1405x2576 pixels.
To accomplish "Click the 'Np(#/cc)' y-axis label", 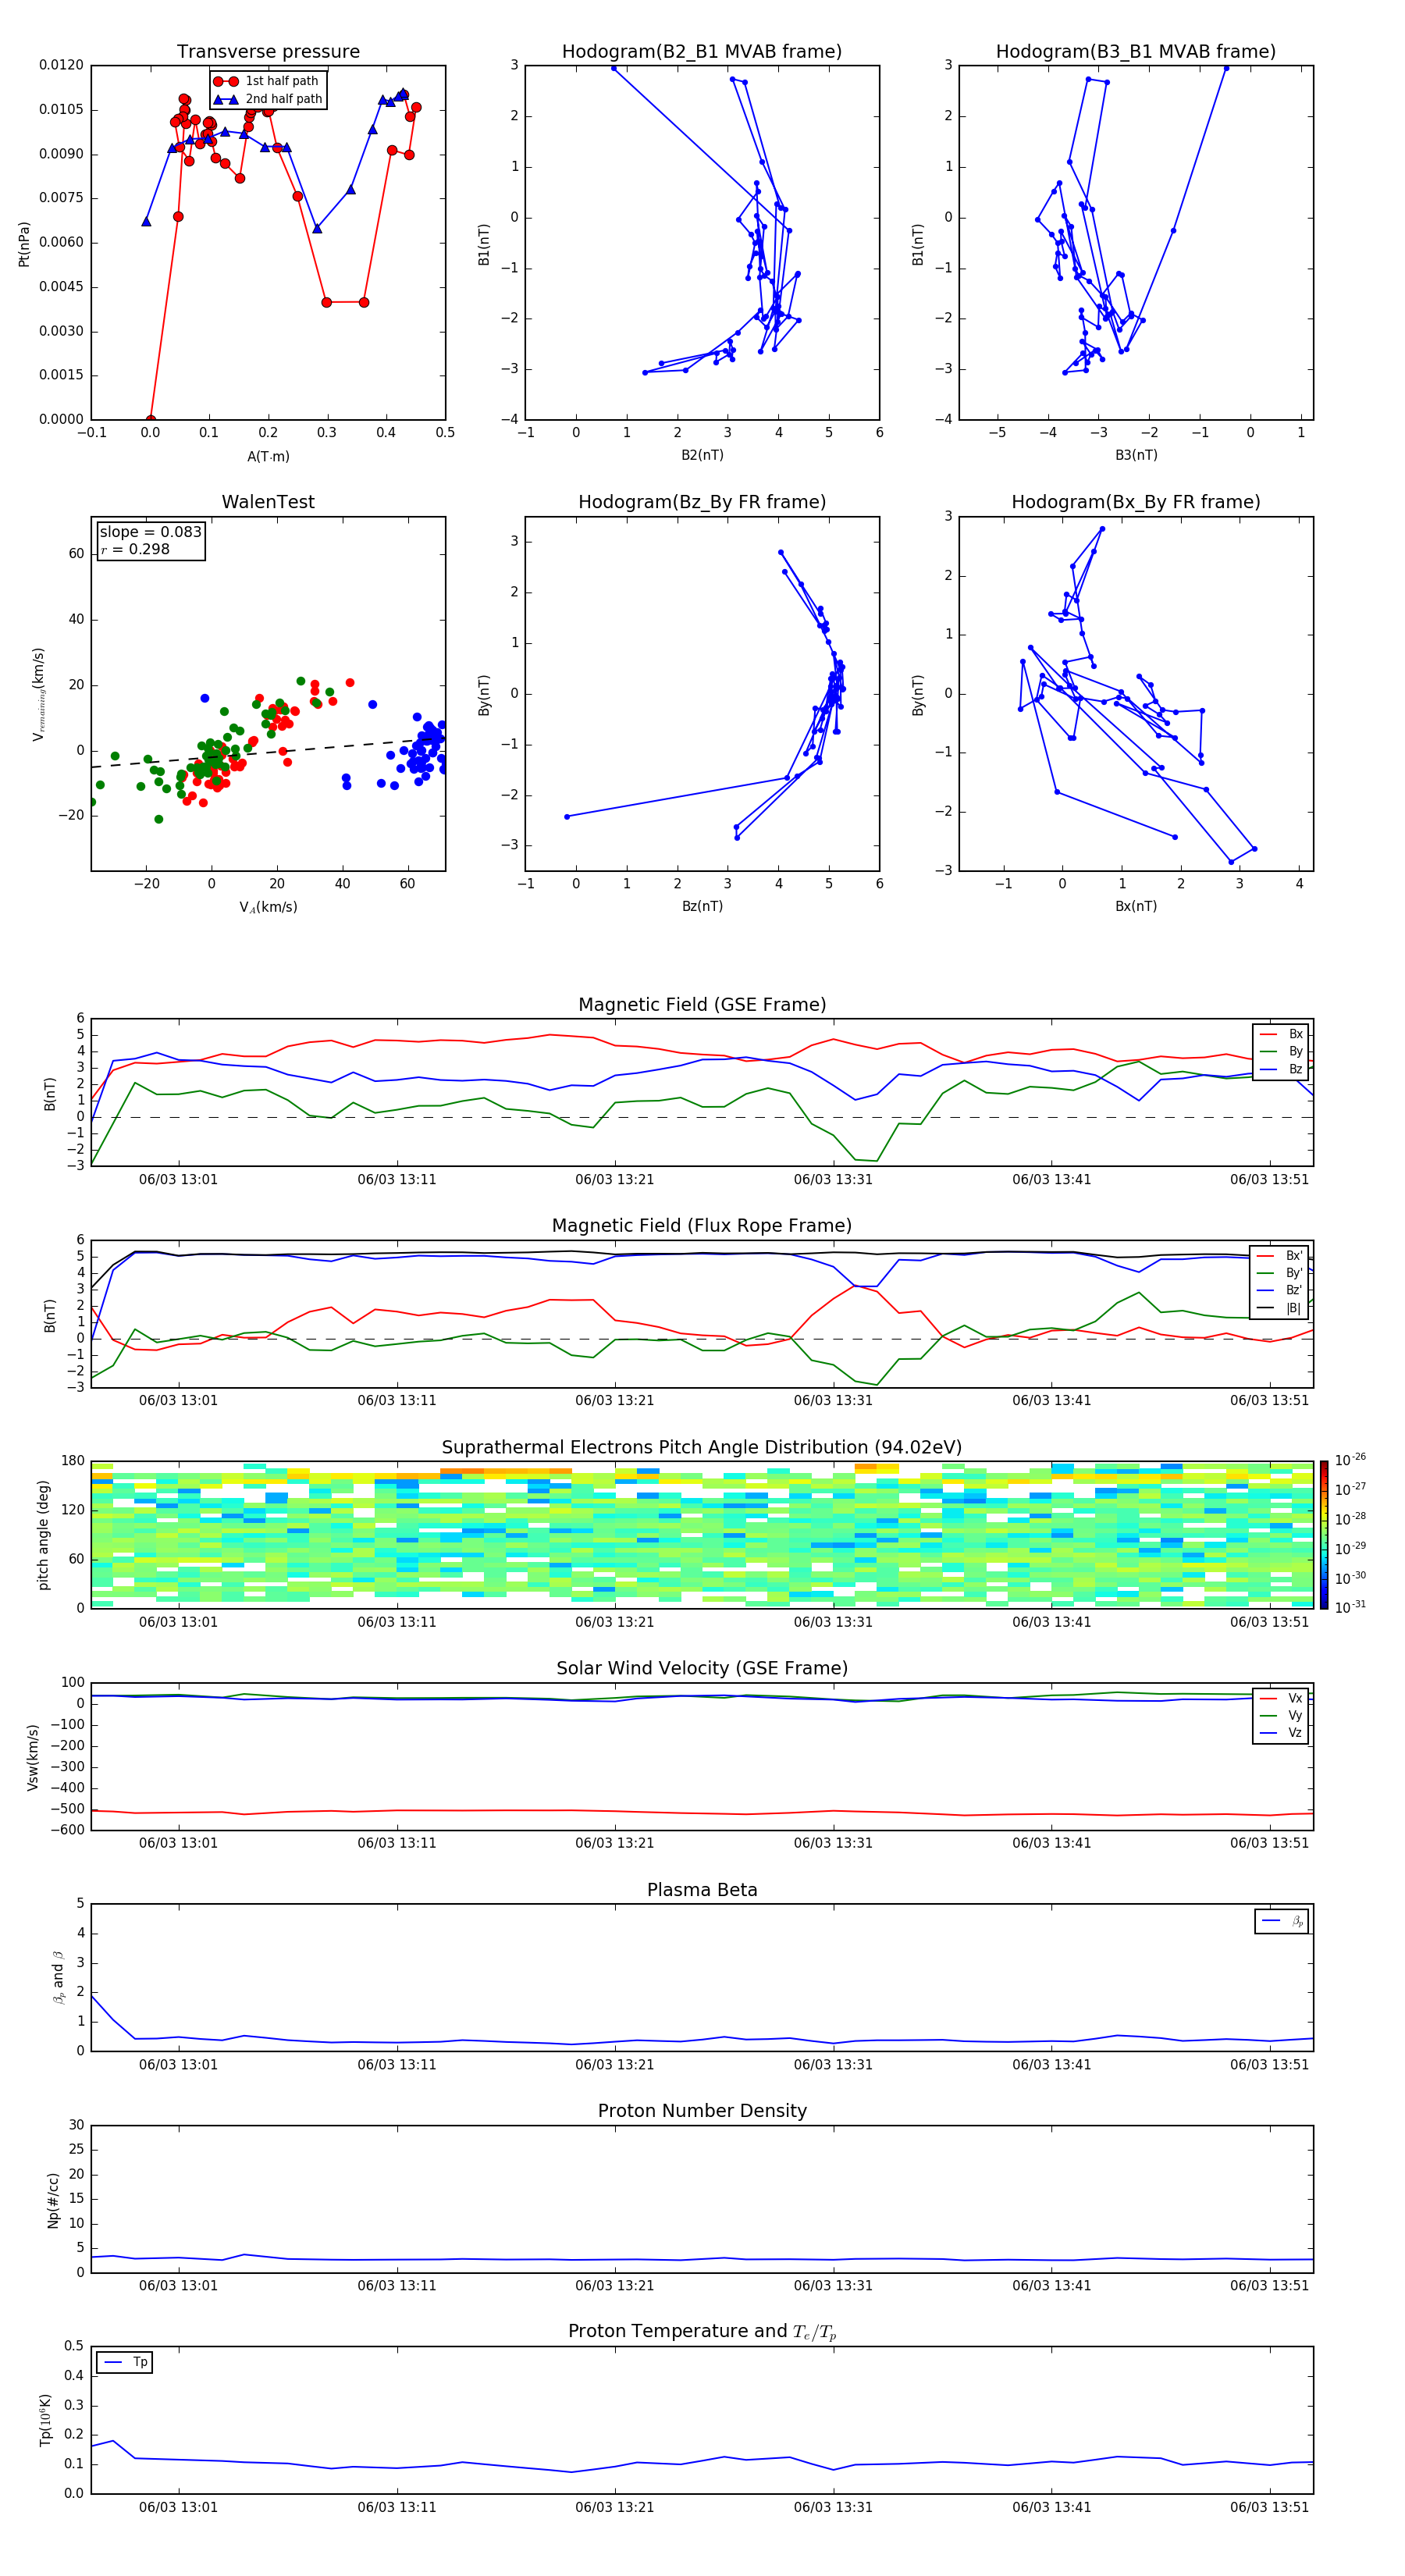I will click(x=53, y=2199).
